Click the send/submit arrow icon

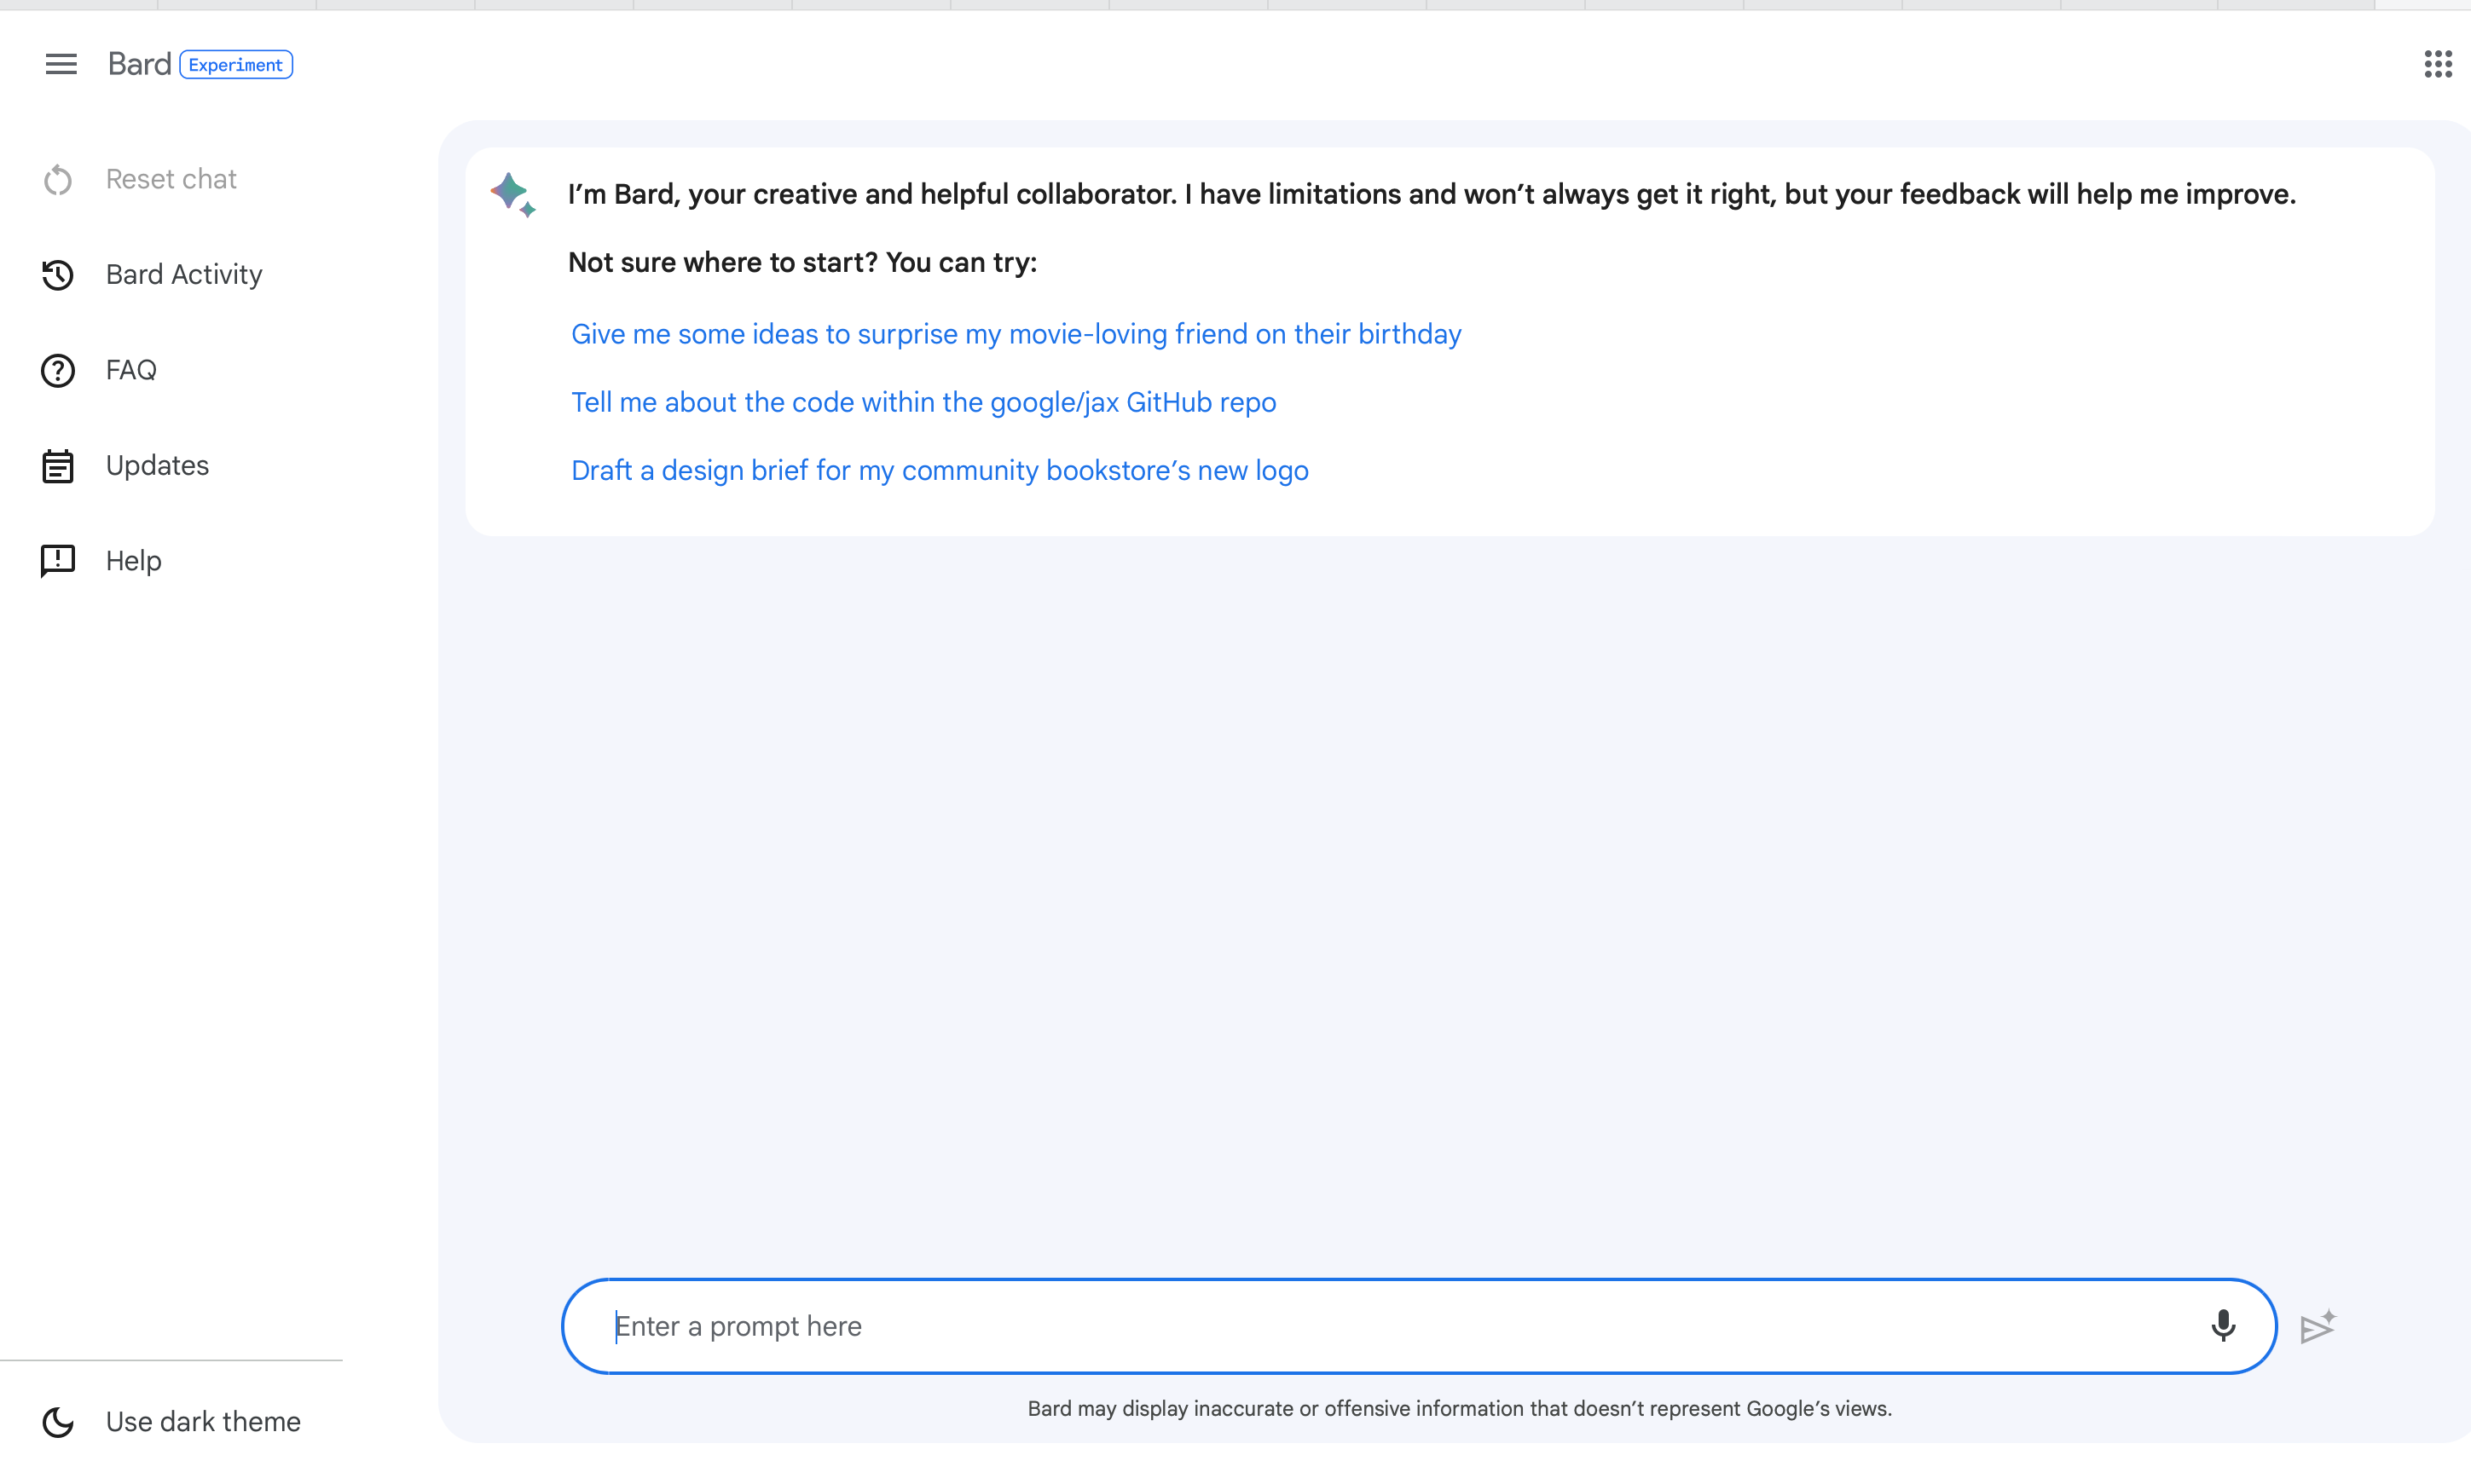(2318, 1327)
